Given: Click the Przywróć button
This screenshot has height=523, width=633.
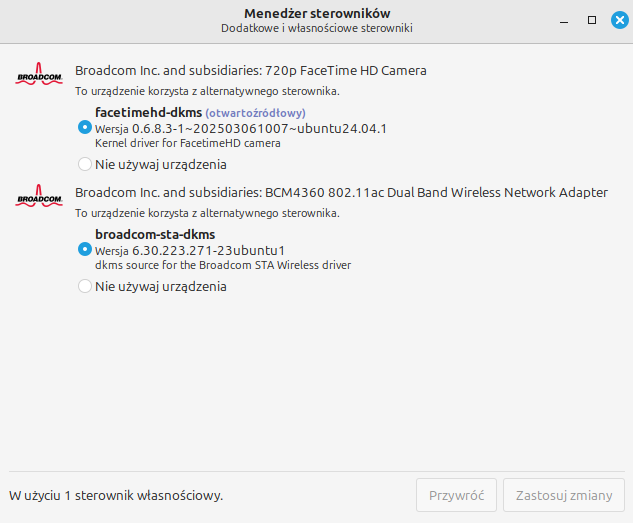Looking at the screenshot, I should (x=456, y=495).
